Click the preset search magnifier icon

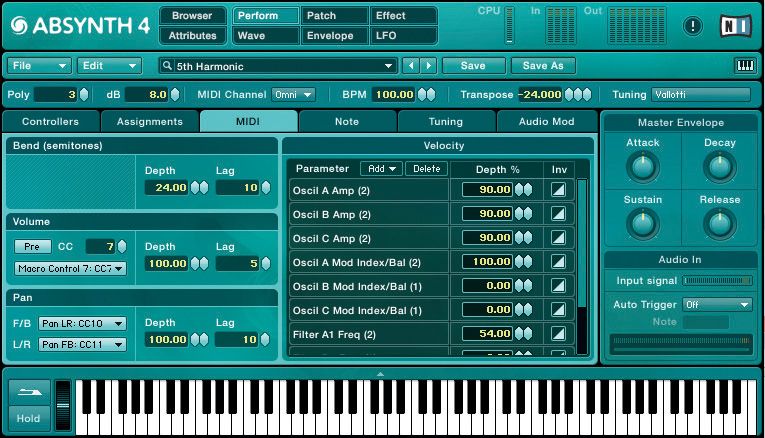(167, 65)
